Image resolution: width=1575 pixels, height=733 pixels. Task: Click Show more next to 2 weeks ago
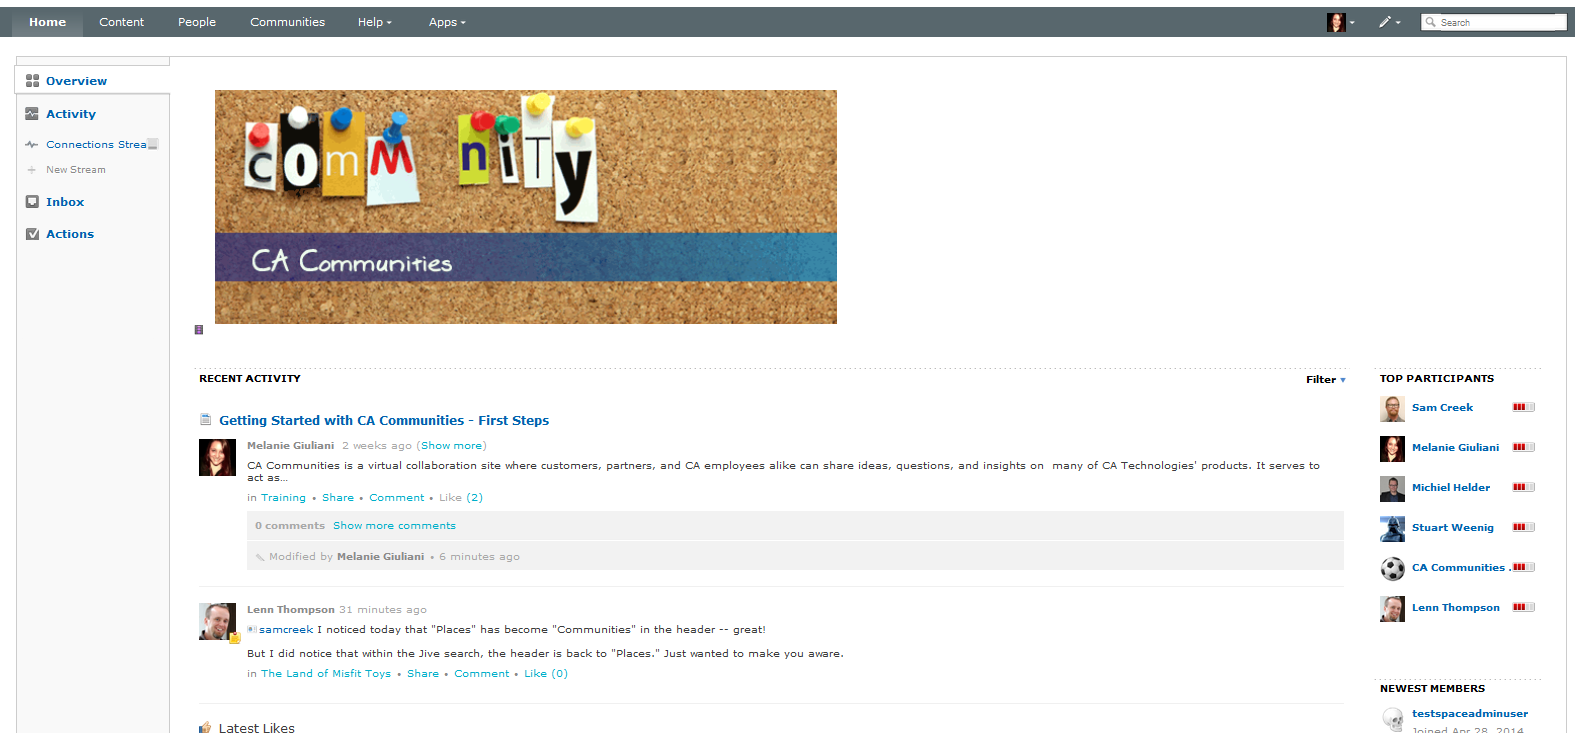(x=452, y=446)
